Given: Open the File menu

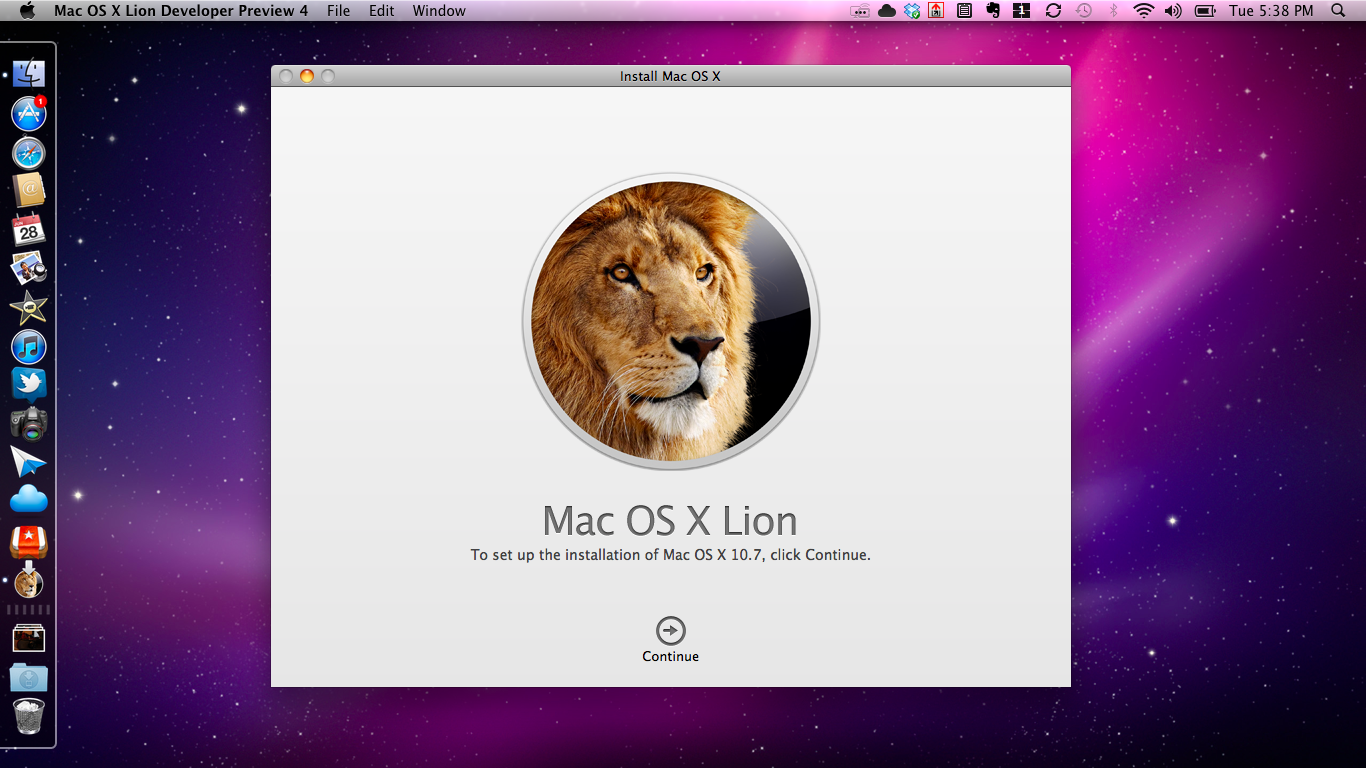Looking at the screenshot, I should [339, 11].
